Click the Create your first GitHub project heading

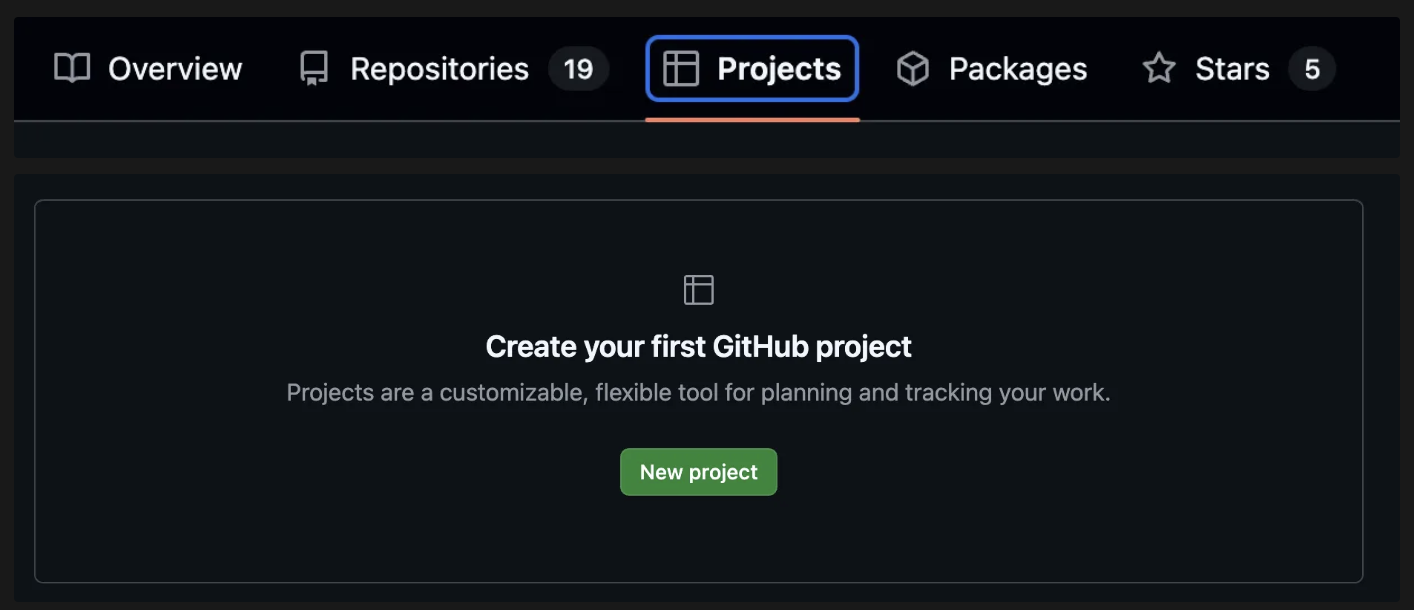click(x=698, y=346)
